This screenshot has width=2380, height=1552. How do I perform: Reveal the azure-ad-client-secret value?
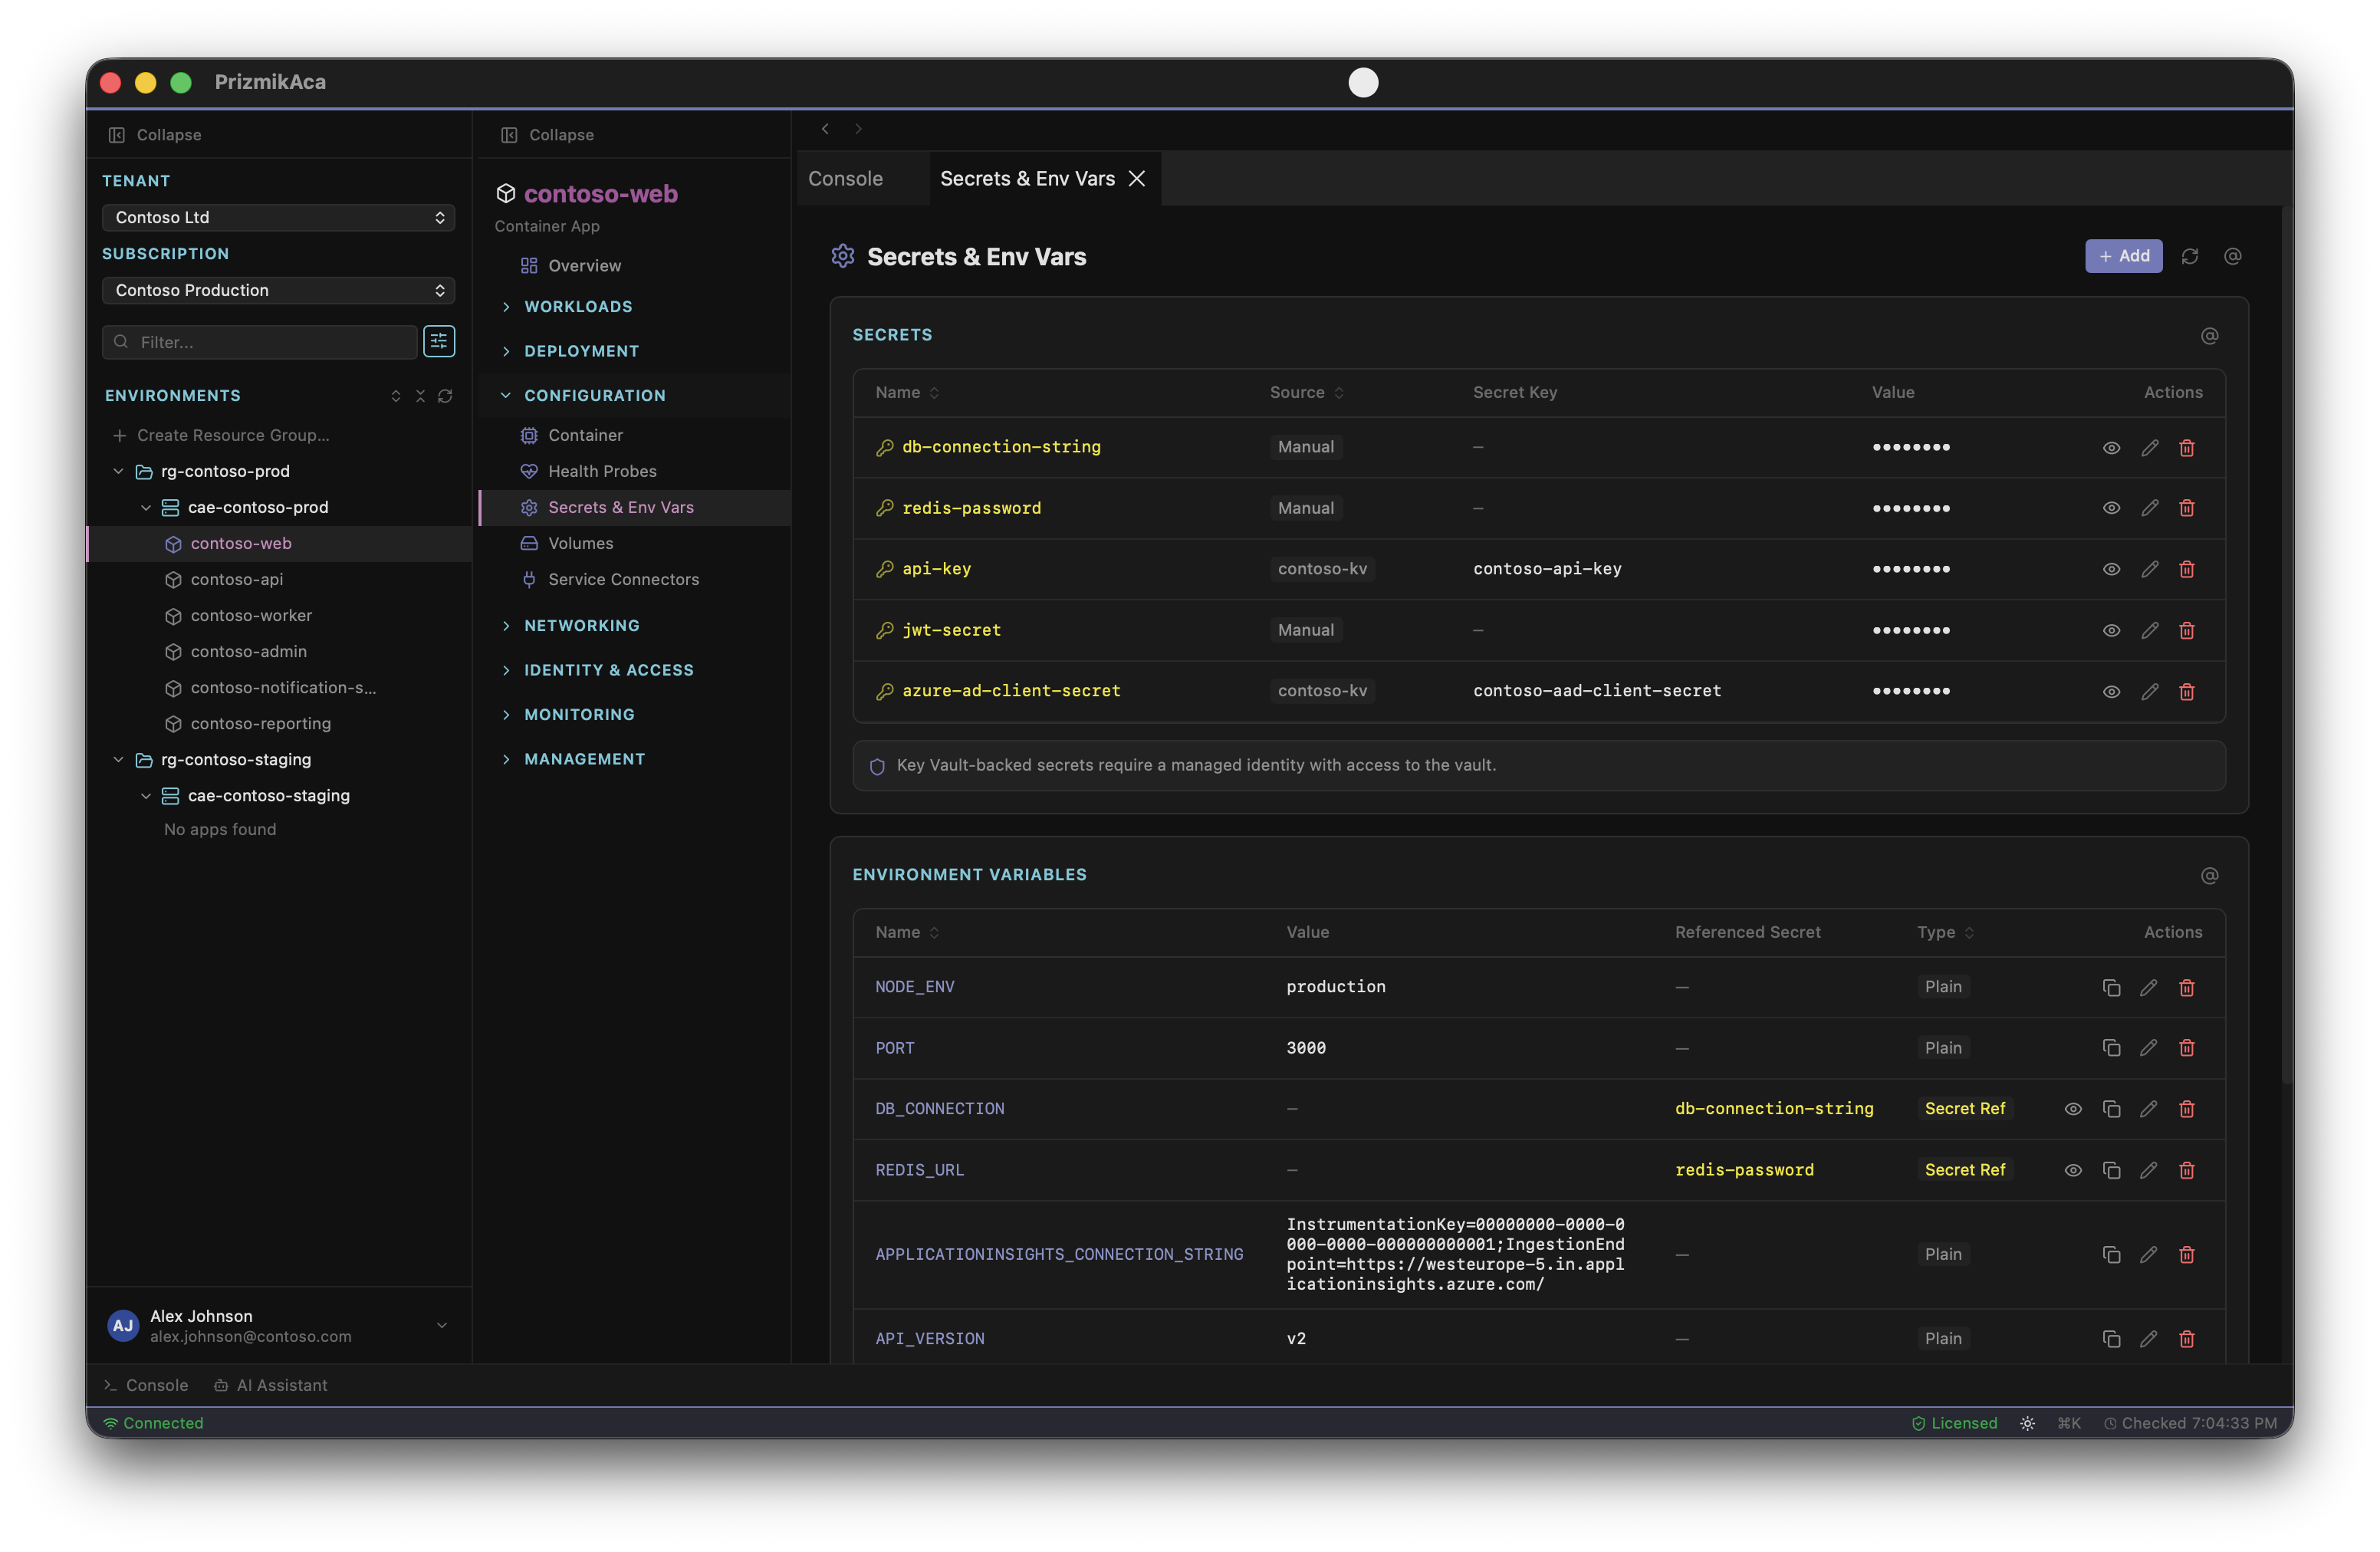(2111, 691)
